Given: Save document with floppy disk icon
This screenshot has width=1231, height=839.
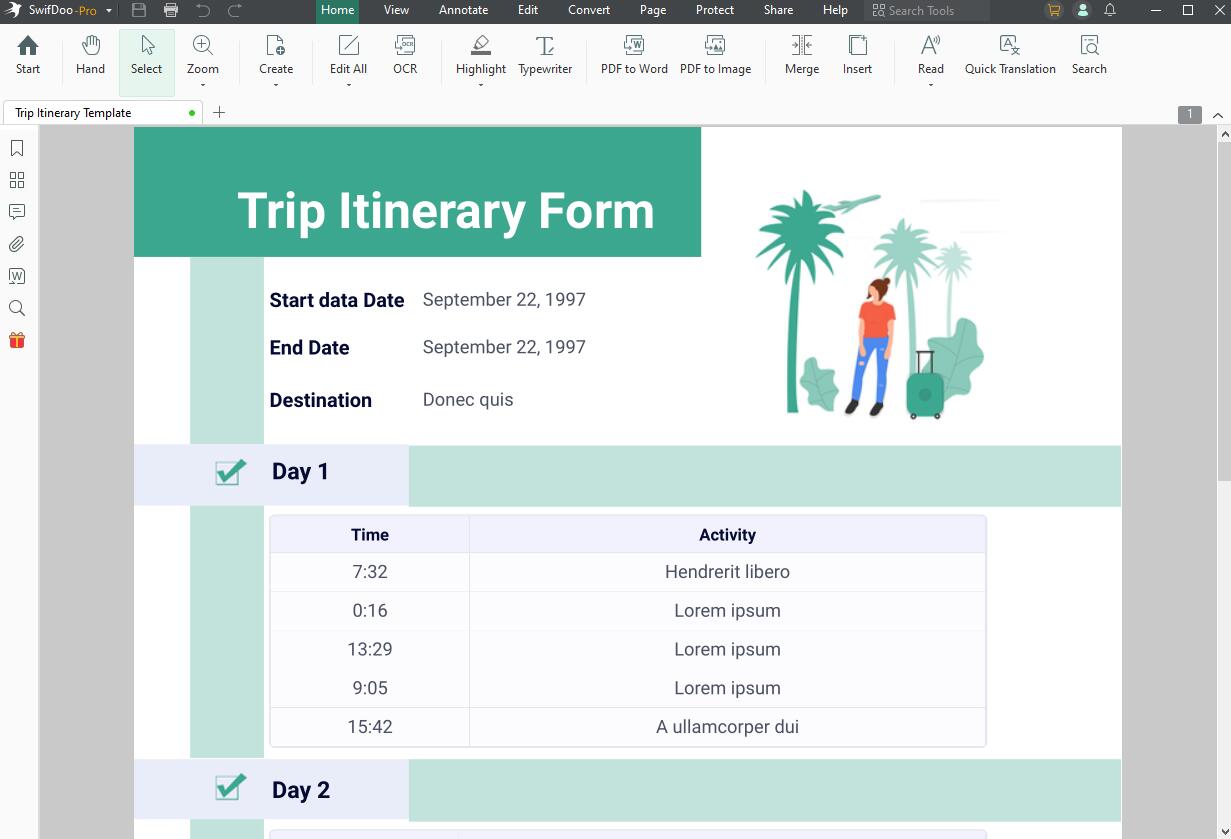Looking at the screenshot, I should click(x=139, y=10).
